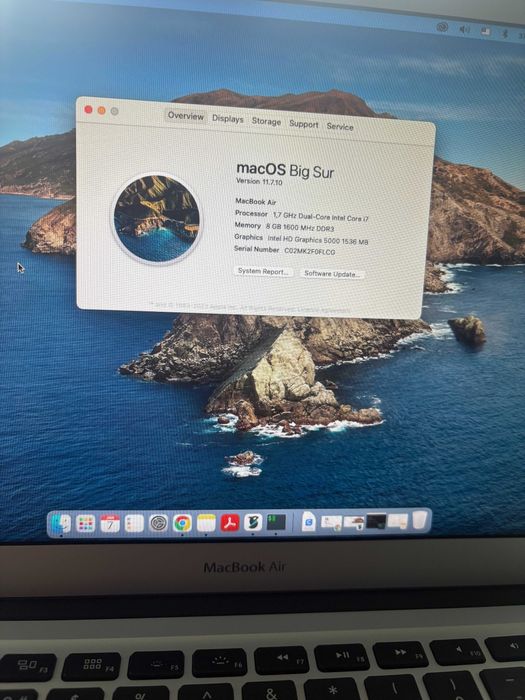Click the '1.7 GHz Dual-Core Intel Core i7' text
This screenshot has height=700, width=525.
click(x=321, y=217)
